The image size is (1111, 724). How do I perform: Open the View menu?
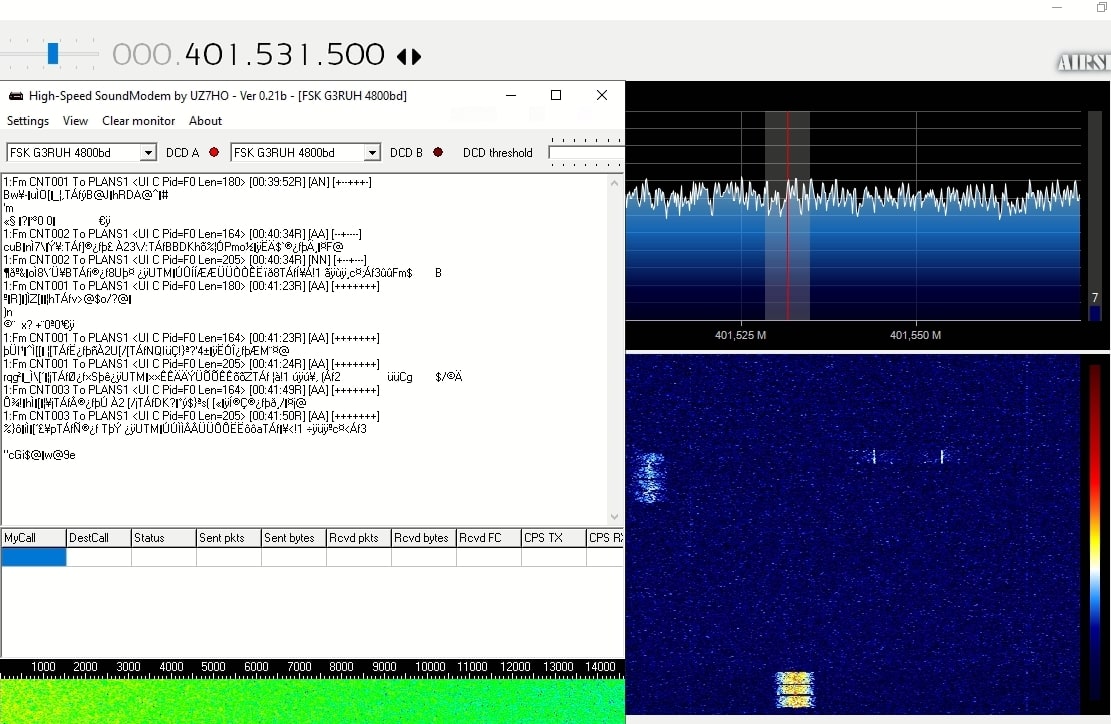(x=75, y=121)
